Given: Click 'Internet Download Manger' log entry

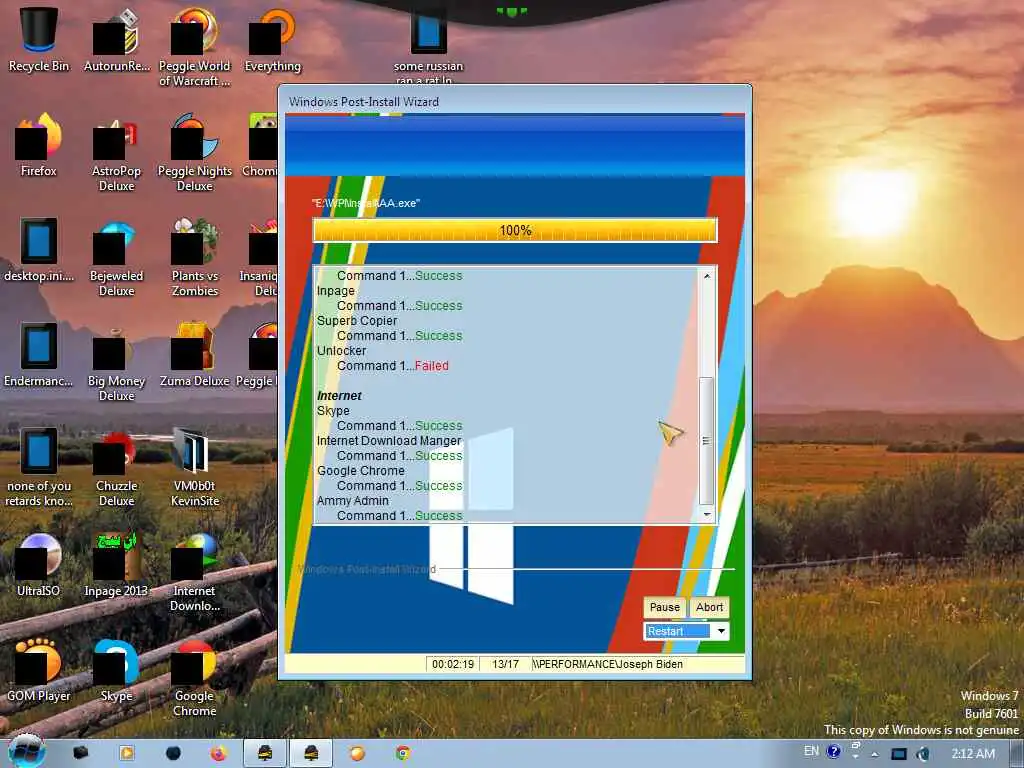Looking at the screenshot, I should click(389, 441).
